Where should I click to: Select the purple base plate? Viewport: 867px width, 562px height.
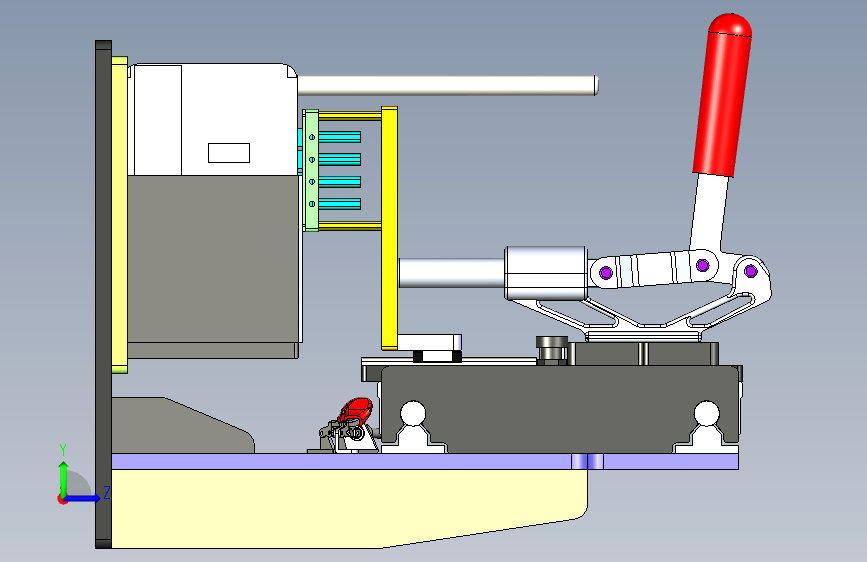pos(425,461)
